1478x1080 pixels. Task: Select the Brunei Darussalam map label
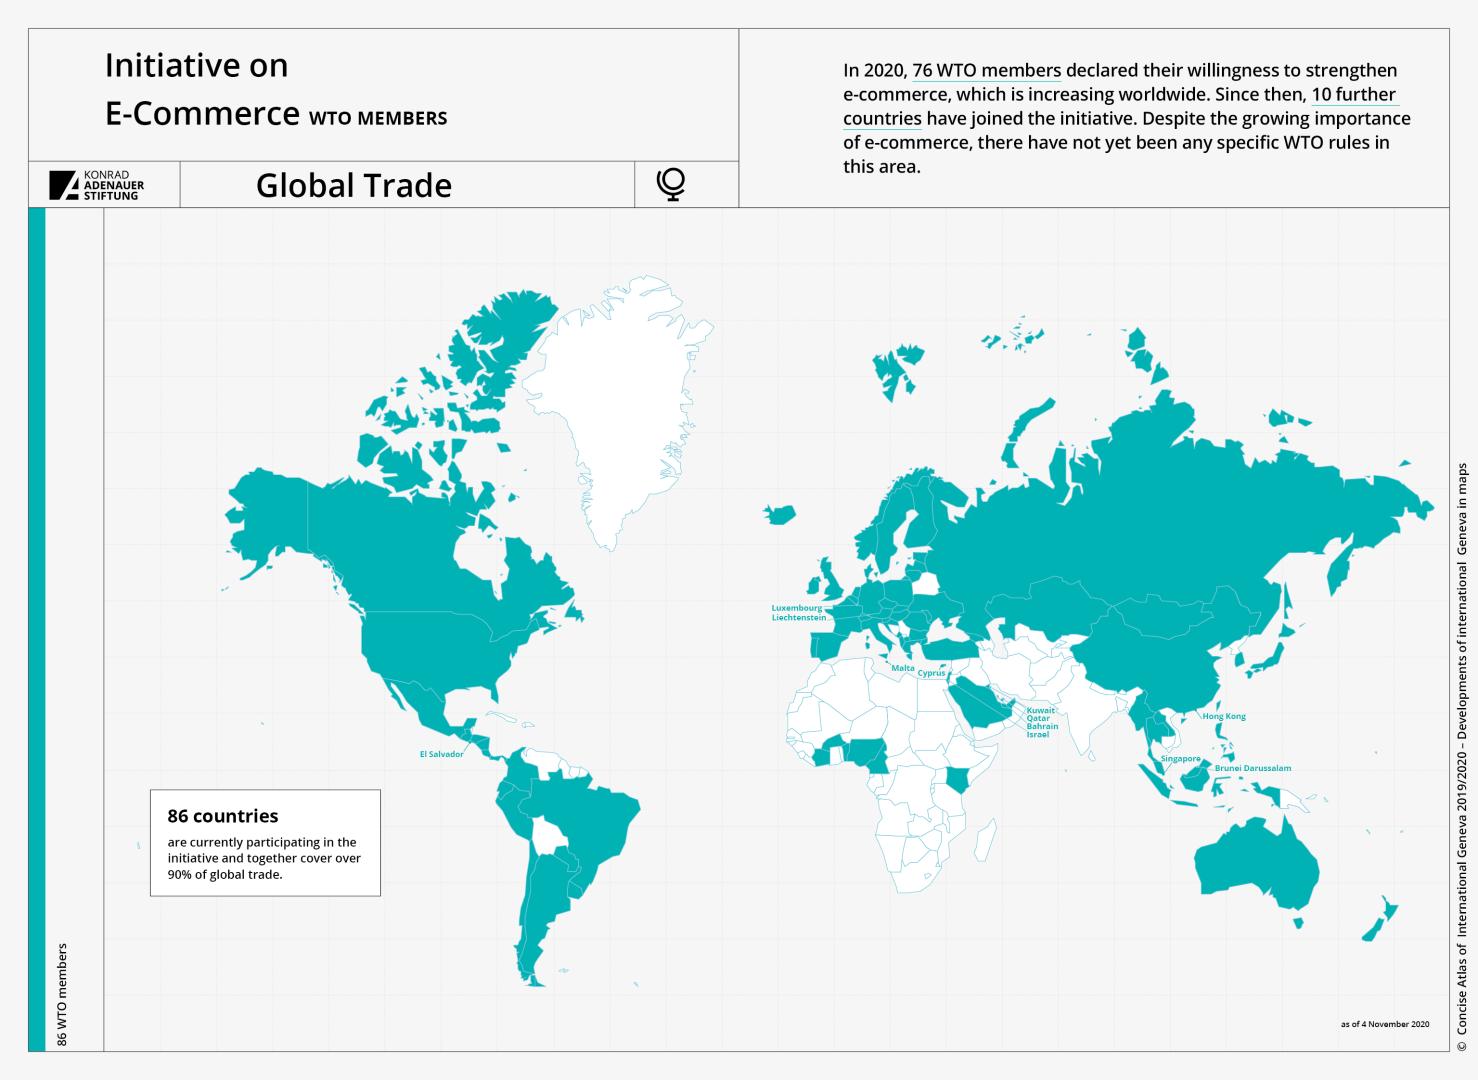(x=1252, y=768)
